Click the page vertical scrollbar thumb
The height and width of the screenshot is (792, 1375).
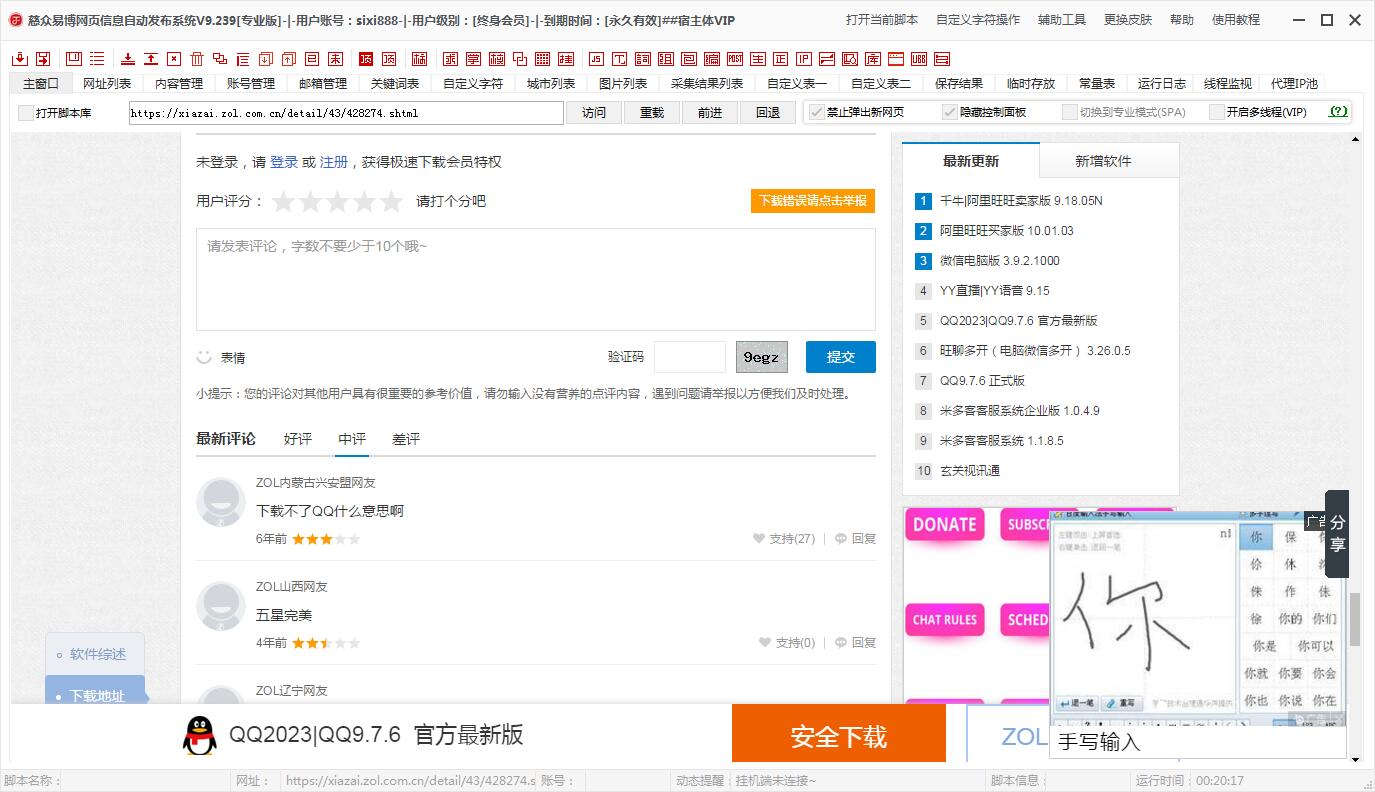[x=1355, y=619]
